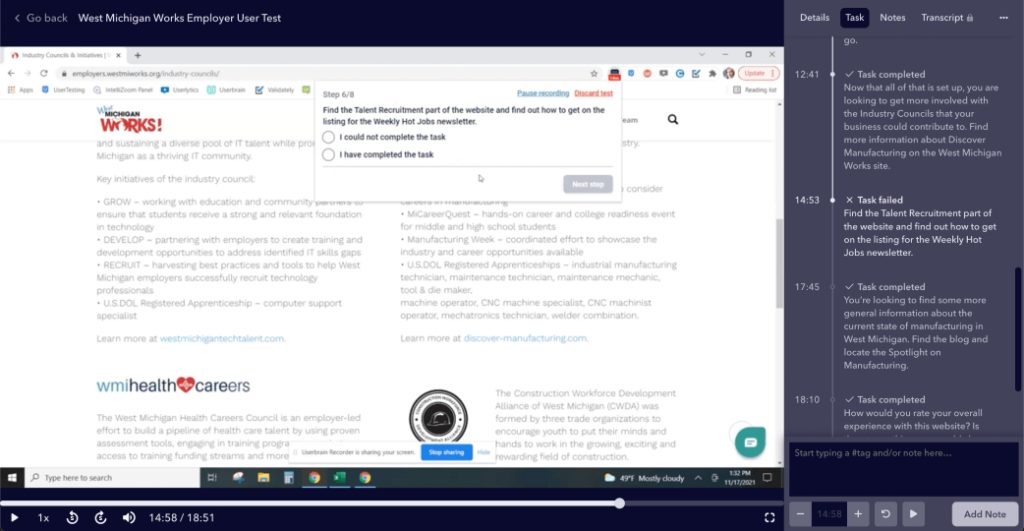Hide the screen sharing notification bar
Screen dimensions: 1024x531
click(x=483, y=452)
